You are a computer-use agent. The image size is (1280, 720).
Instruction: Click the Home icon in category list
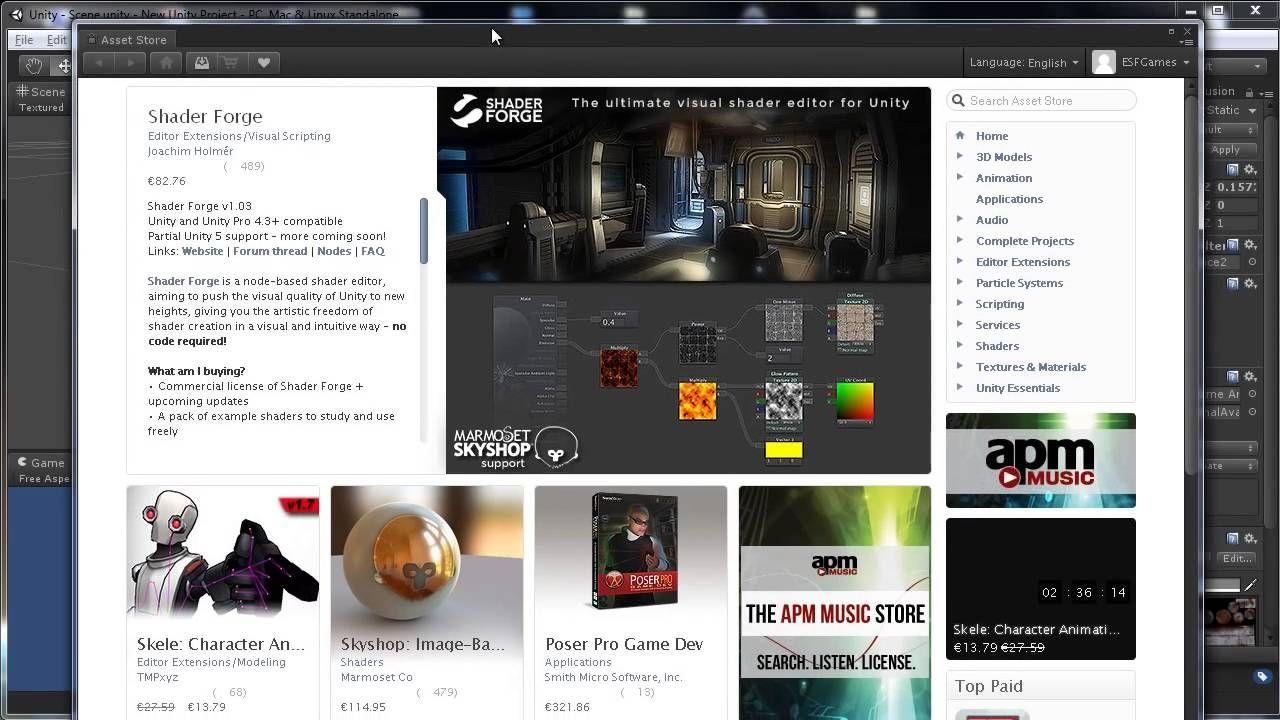(x=960, y=135)
